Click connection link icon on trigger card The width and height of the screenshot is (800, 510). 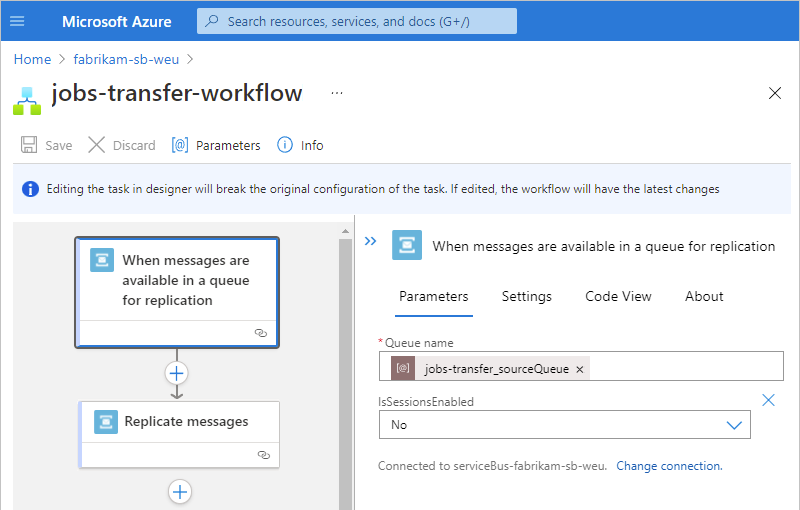tap(261, 333)
